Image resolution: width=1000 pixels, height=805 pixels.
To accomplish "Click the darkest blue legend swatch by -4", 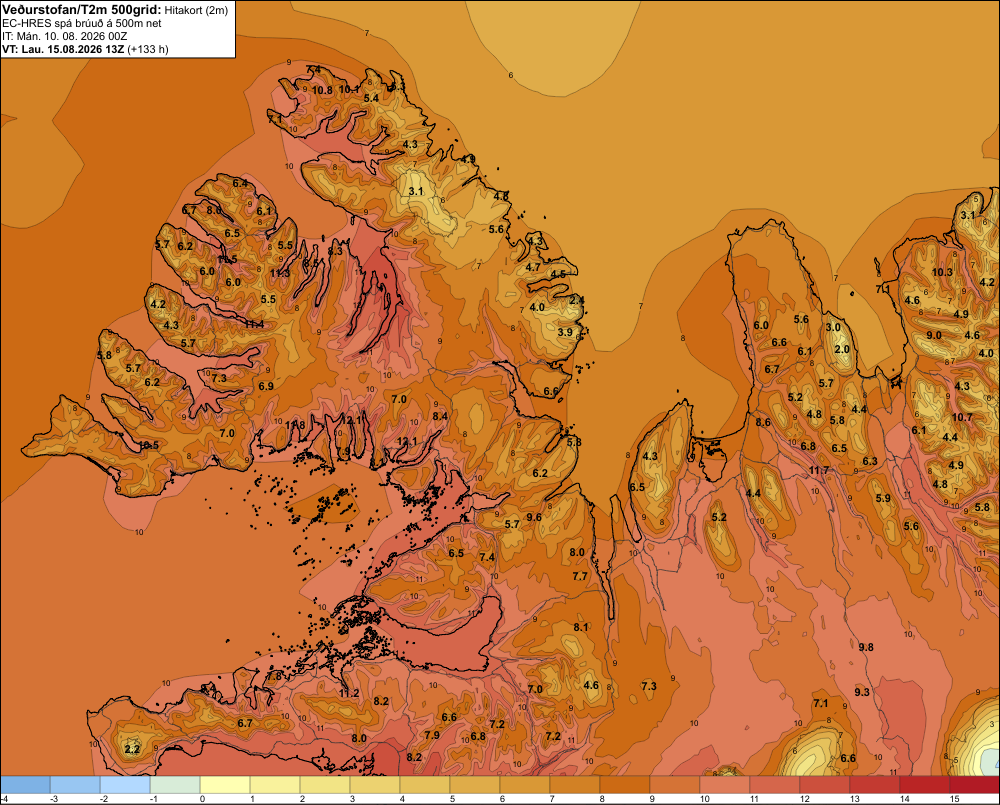I will click(26, 785).
